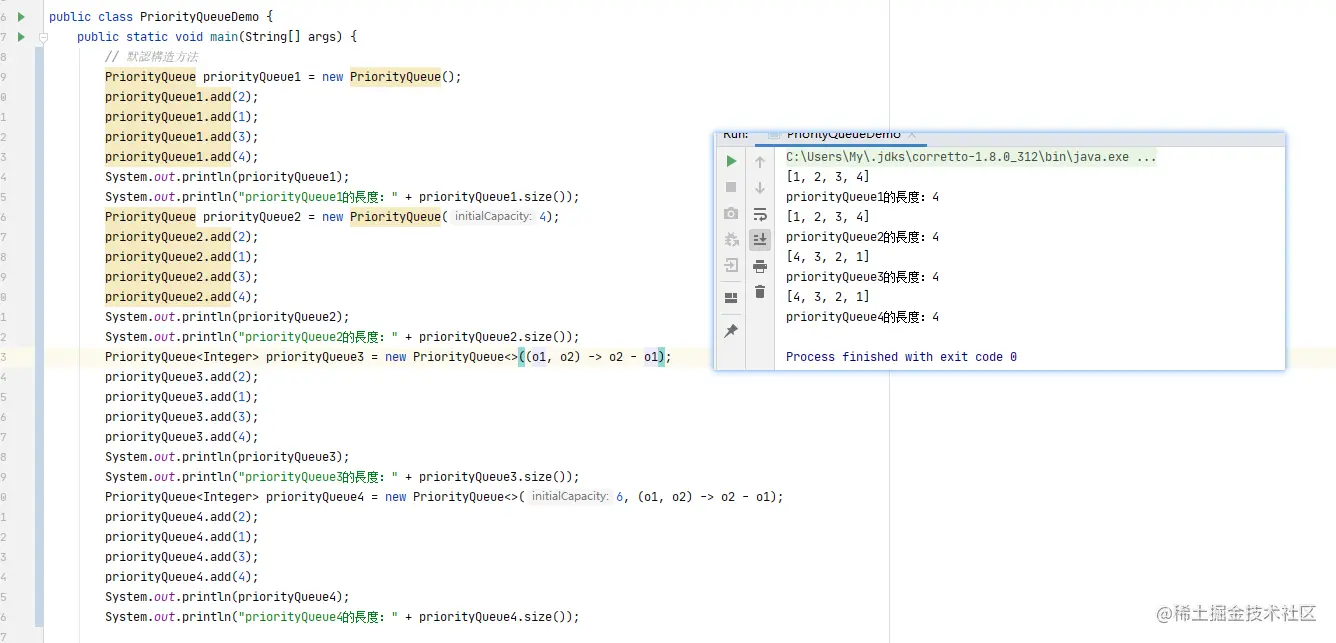Run main method via its gutter arrow
1336x643 pixels.
pos(21,37)
